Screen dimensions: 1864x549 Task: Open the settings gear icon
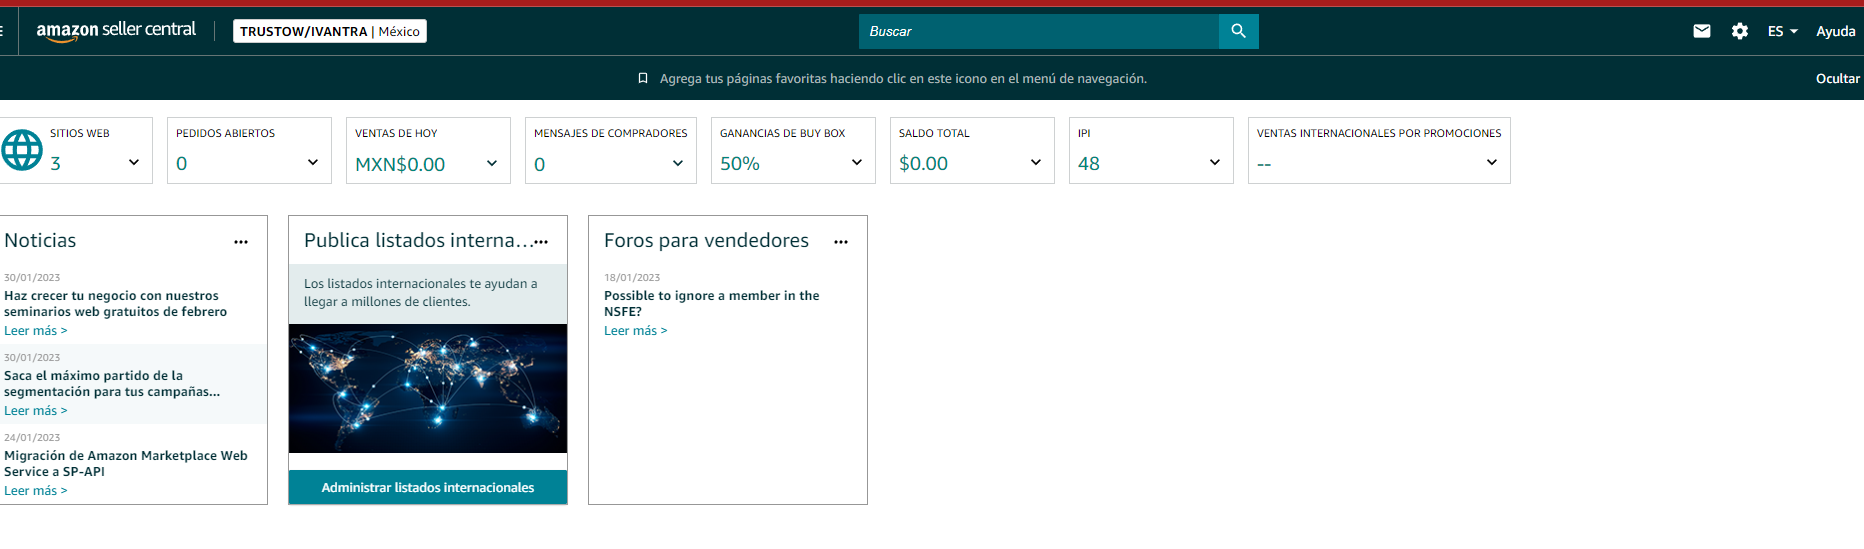[x=1740, y=31]
